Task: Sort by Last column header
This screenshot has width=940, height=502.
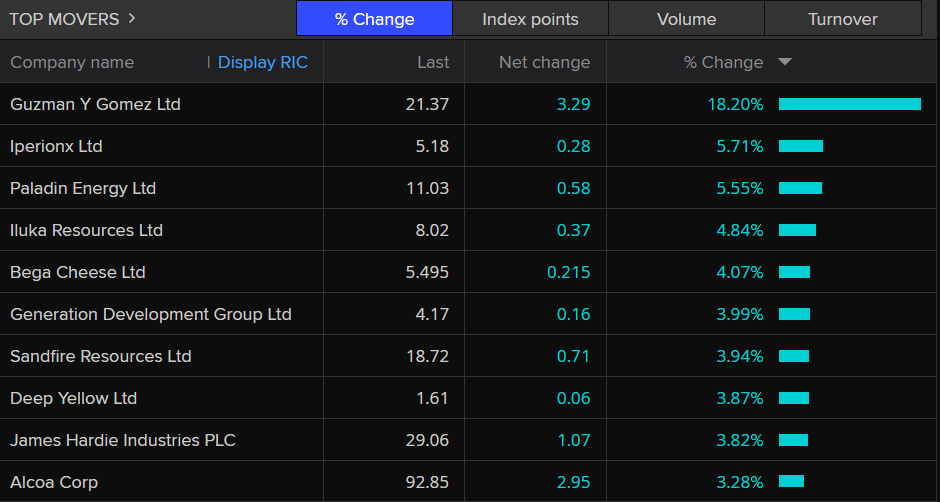Action: [x=433, y=62]
